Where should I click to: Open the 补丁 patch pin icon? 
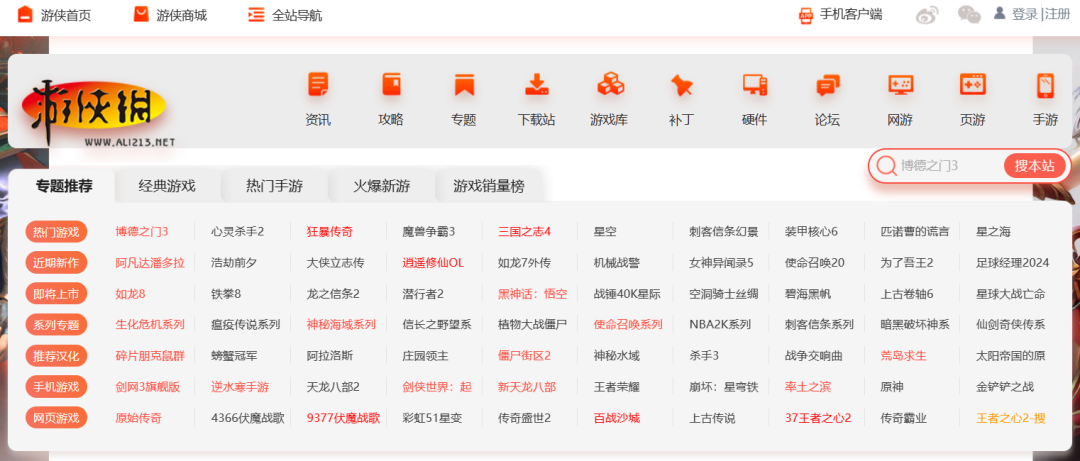pos(681,85)
